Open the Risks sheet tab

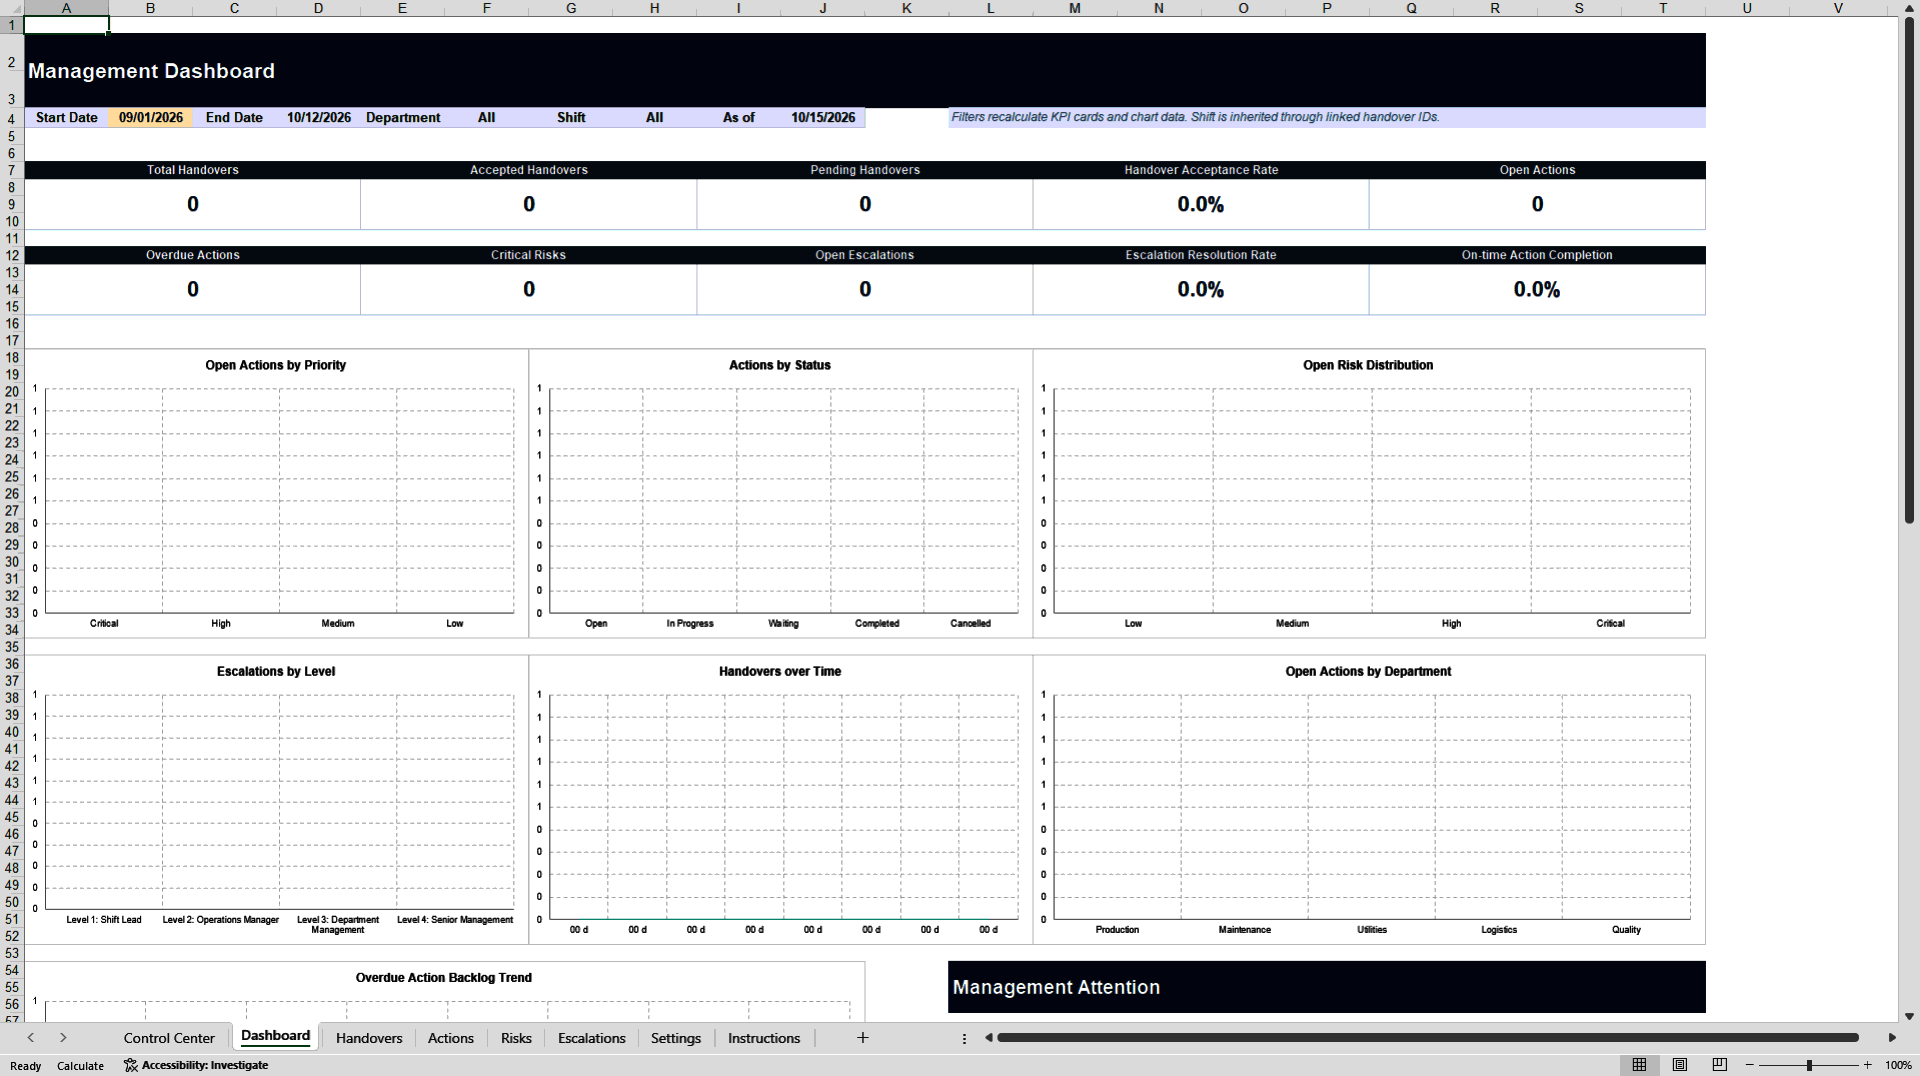pyautogui.click(x=516, y=1038)
